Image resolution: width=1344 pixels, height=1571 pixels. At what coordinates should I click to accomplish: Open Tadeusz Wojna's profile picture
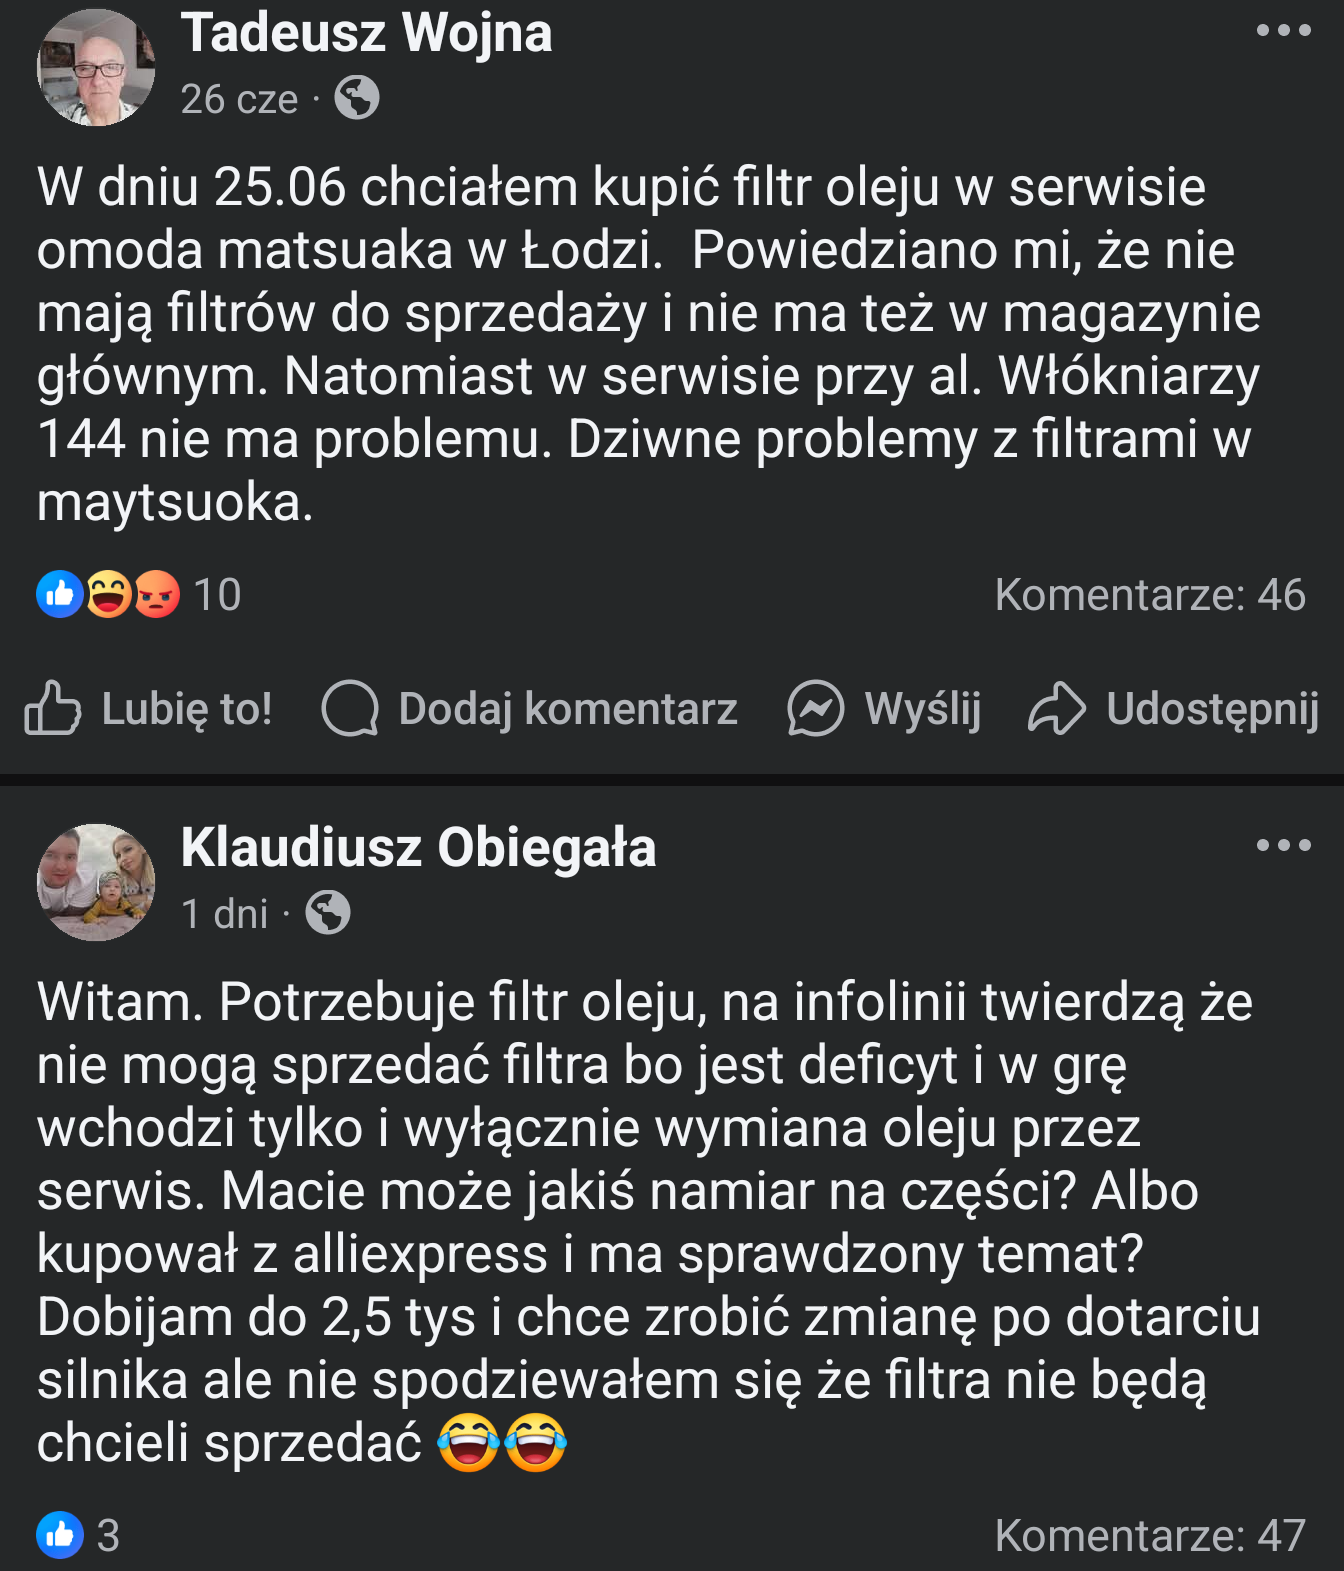pos(96,67)
